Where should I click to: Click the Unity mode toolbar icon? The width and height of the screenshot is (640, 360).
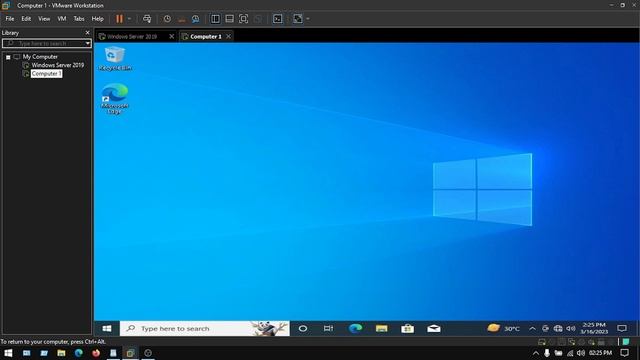pyautogui.click(x=258, y=19)
